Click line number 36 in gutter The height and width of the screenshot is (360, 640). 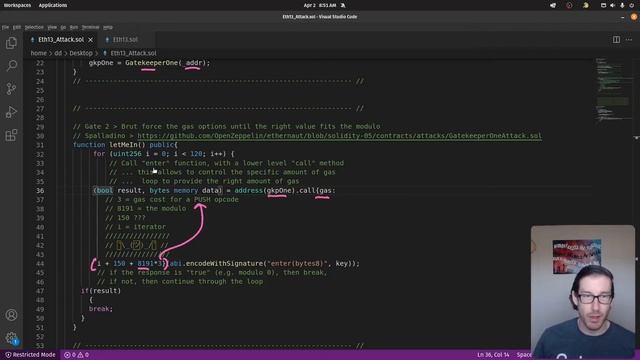pos(40,191)
